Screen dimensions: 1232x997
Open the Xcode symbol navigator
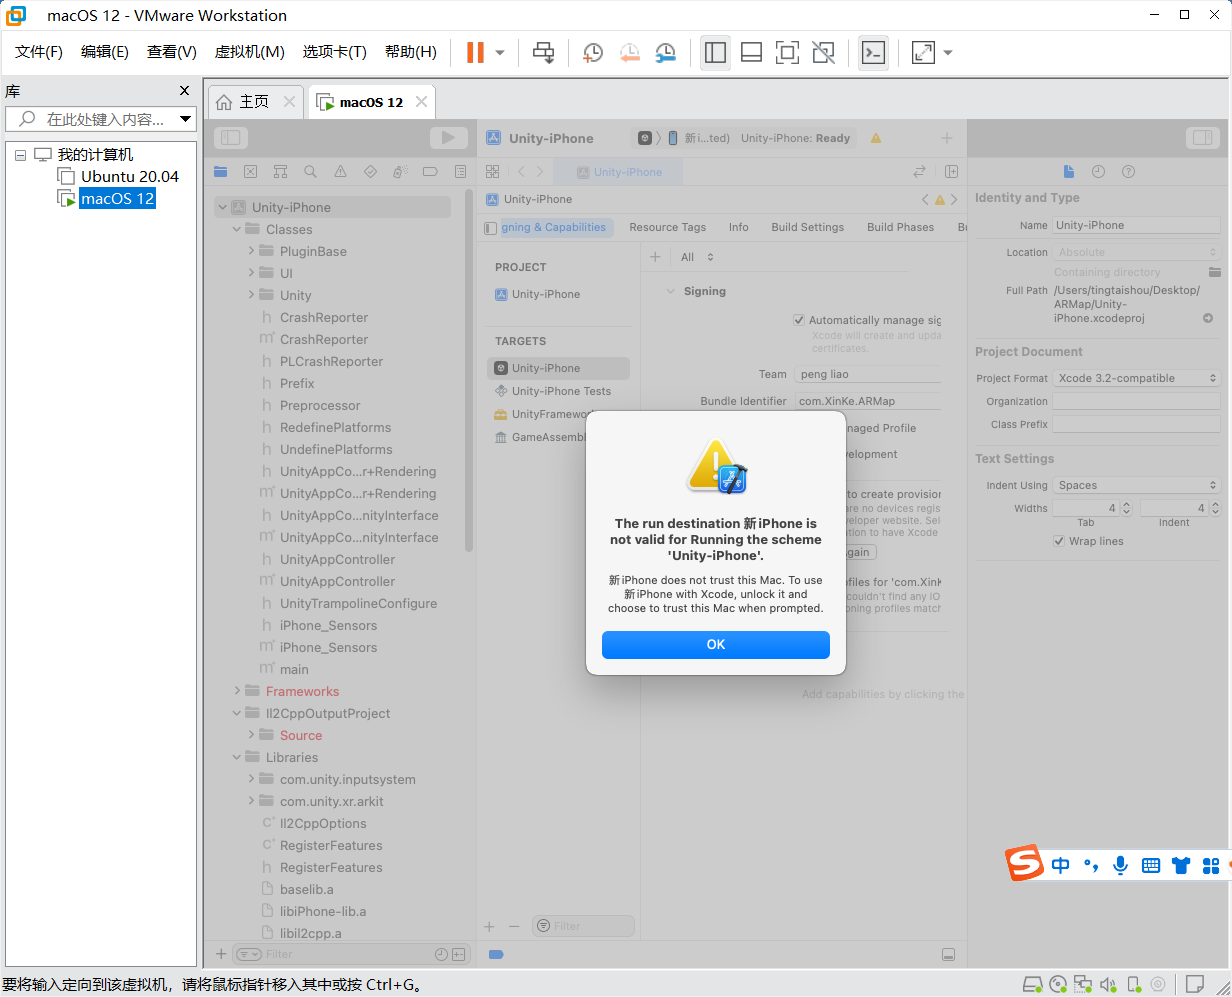click(x=280, y=171)
